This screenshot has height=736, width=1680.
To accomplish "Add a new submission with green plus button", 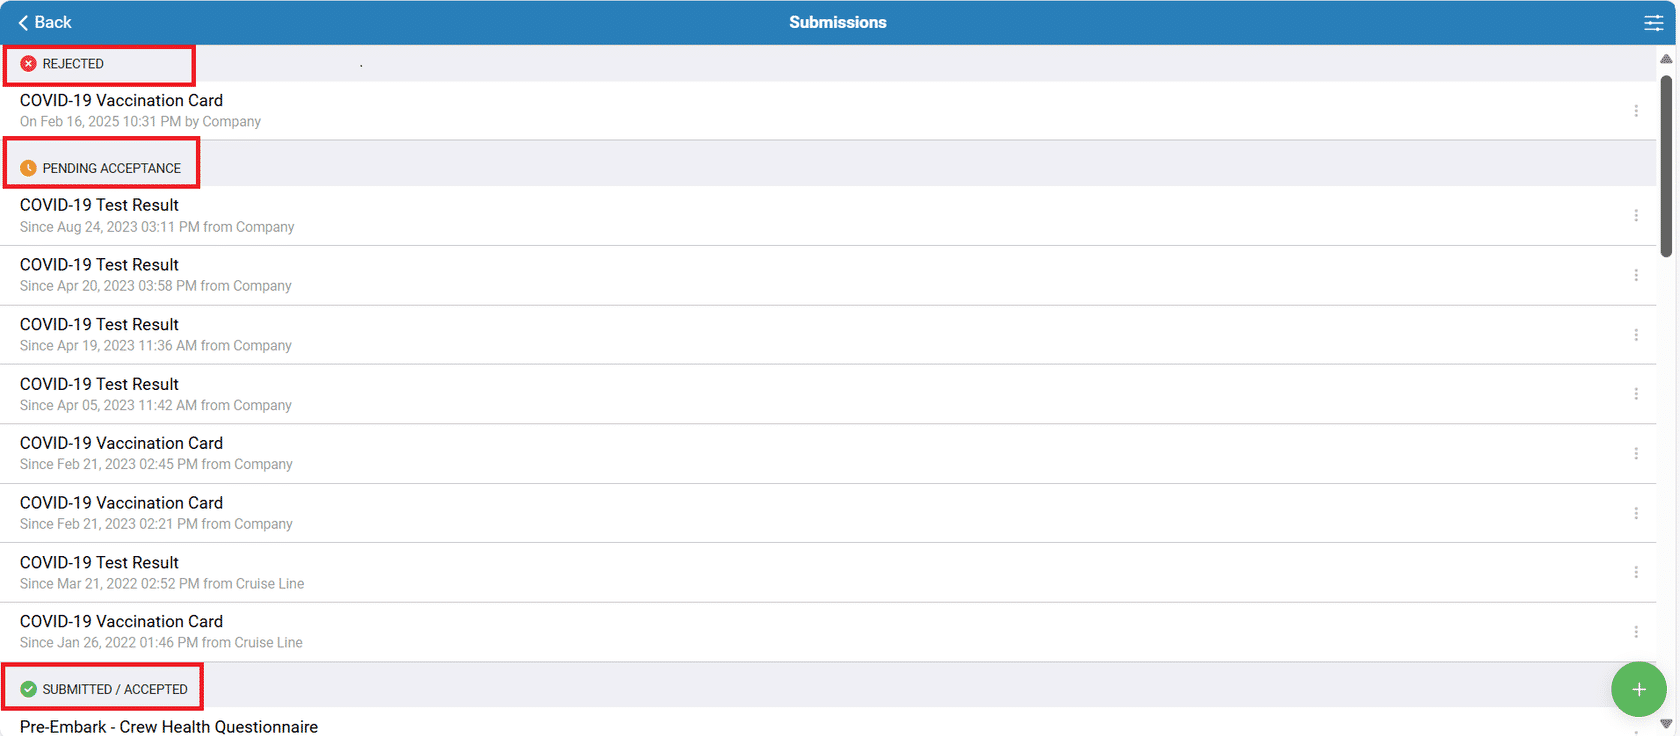I will point(1638,689).
